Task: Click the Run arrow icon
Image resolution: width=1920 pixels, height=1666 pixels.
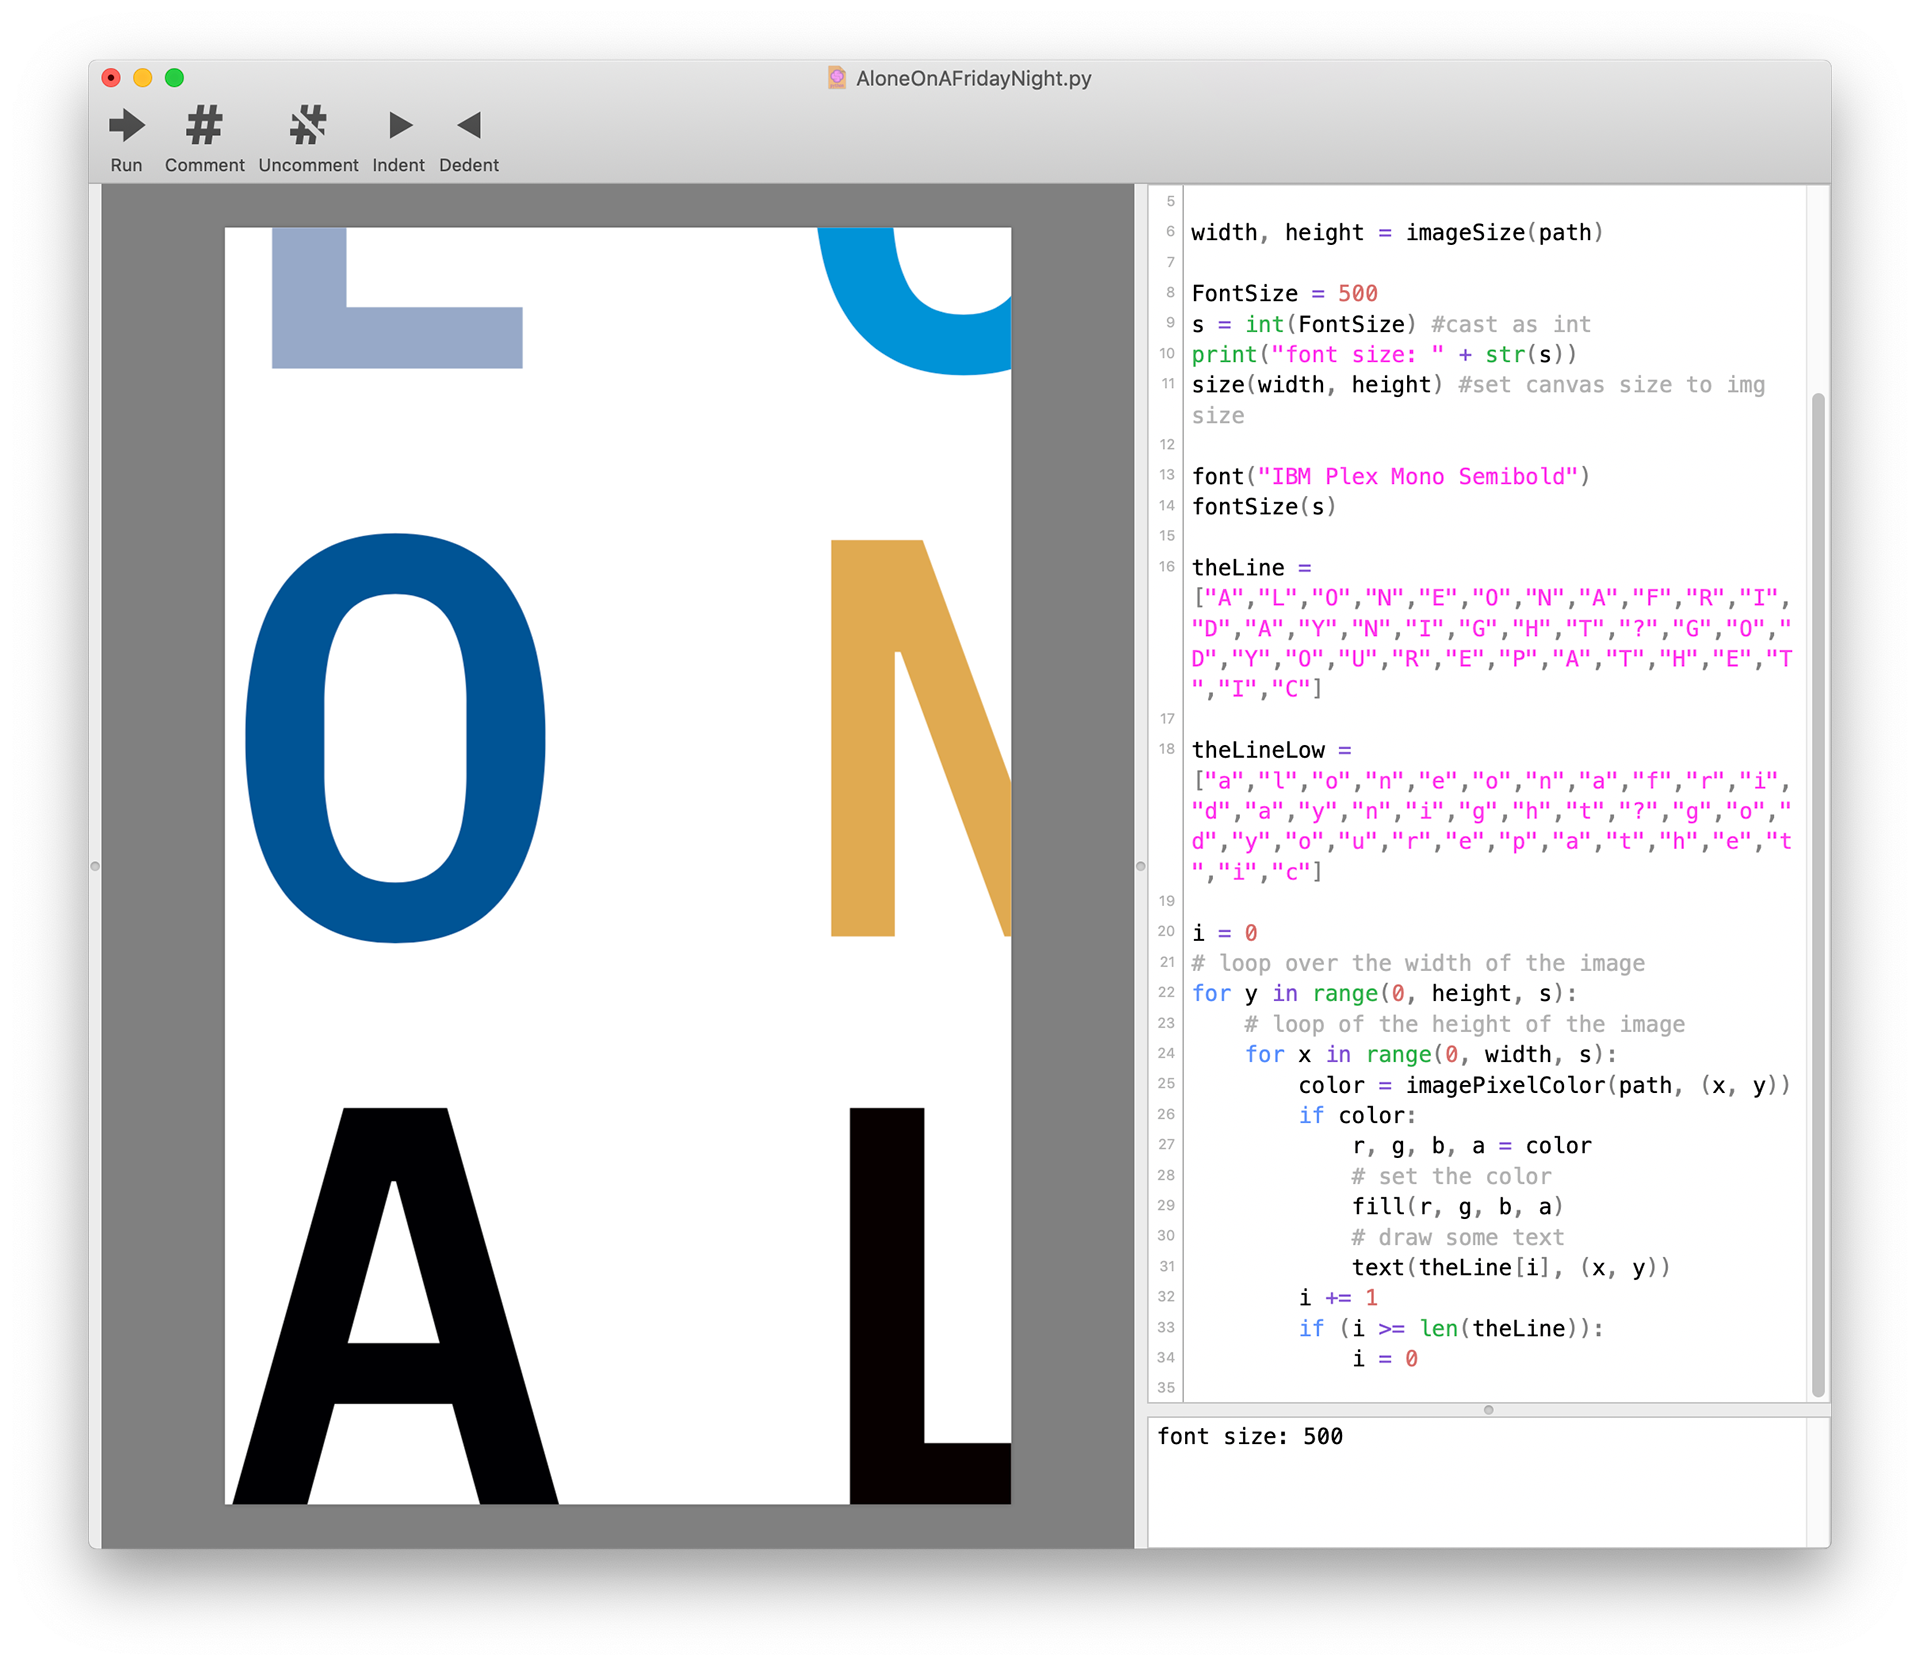Action: click(x=127, y=126)
